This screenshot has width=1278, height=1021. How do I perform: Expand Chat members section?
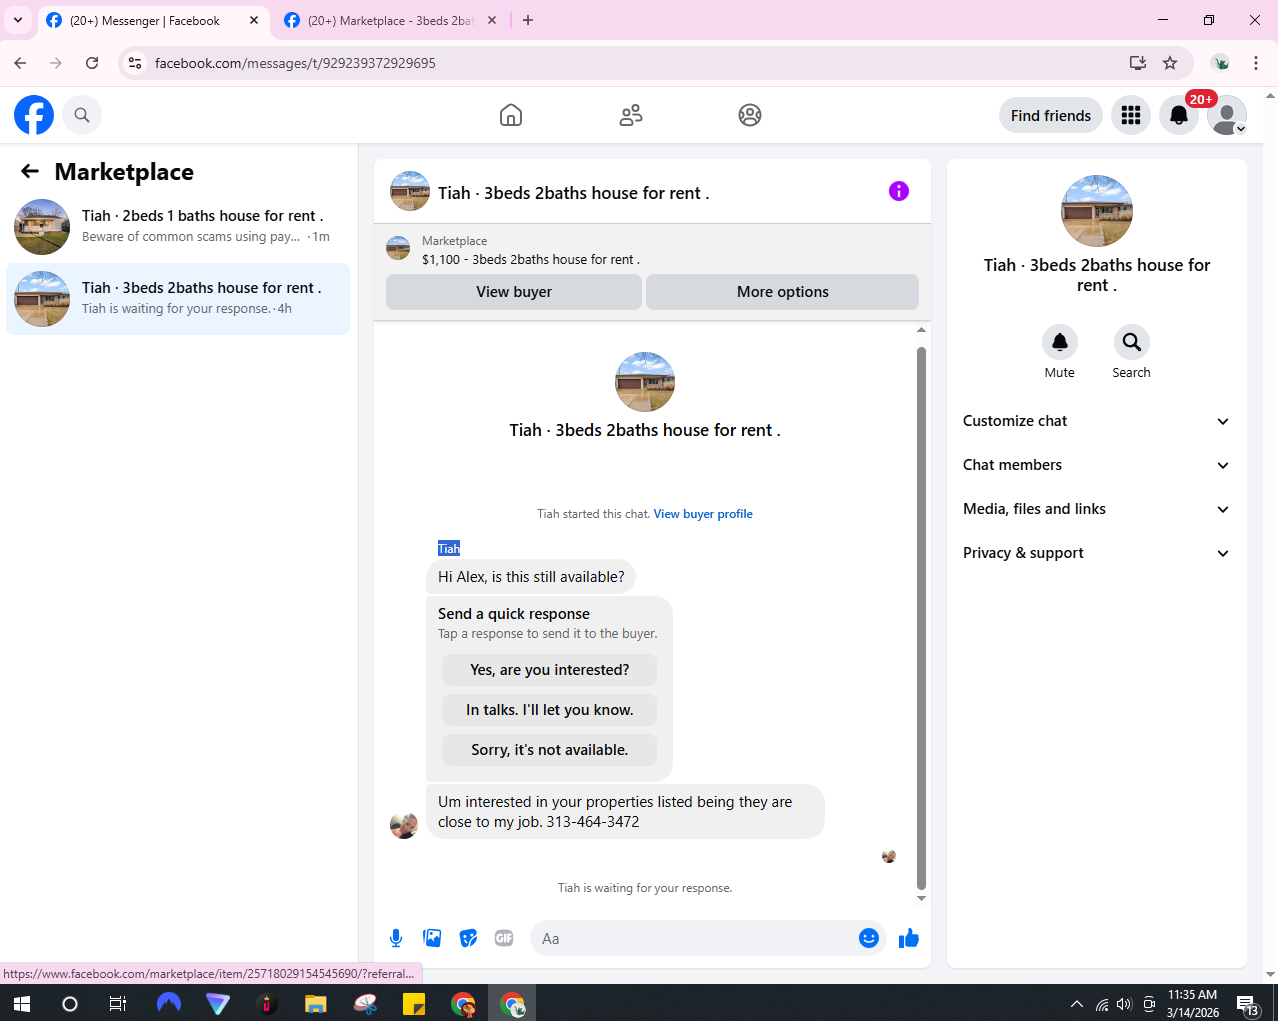[1097, 465]
